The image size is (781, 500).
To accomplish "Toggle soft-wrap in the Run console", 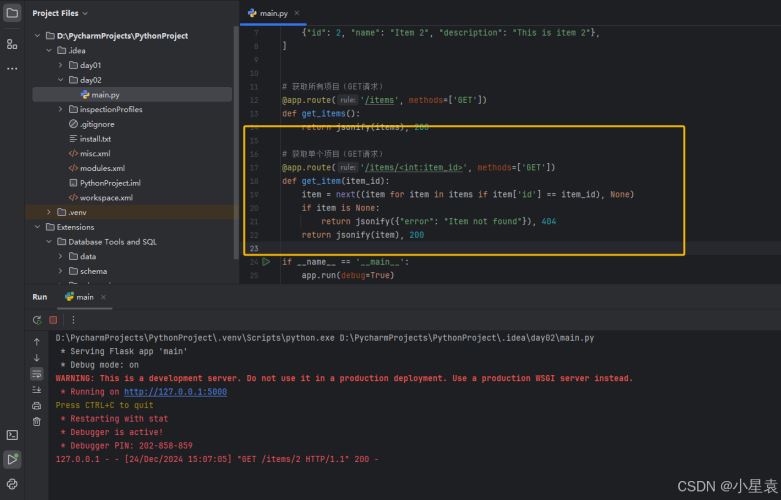I will pos(37,373).
